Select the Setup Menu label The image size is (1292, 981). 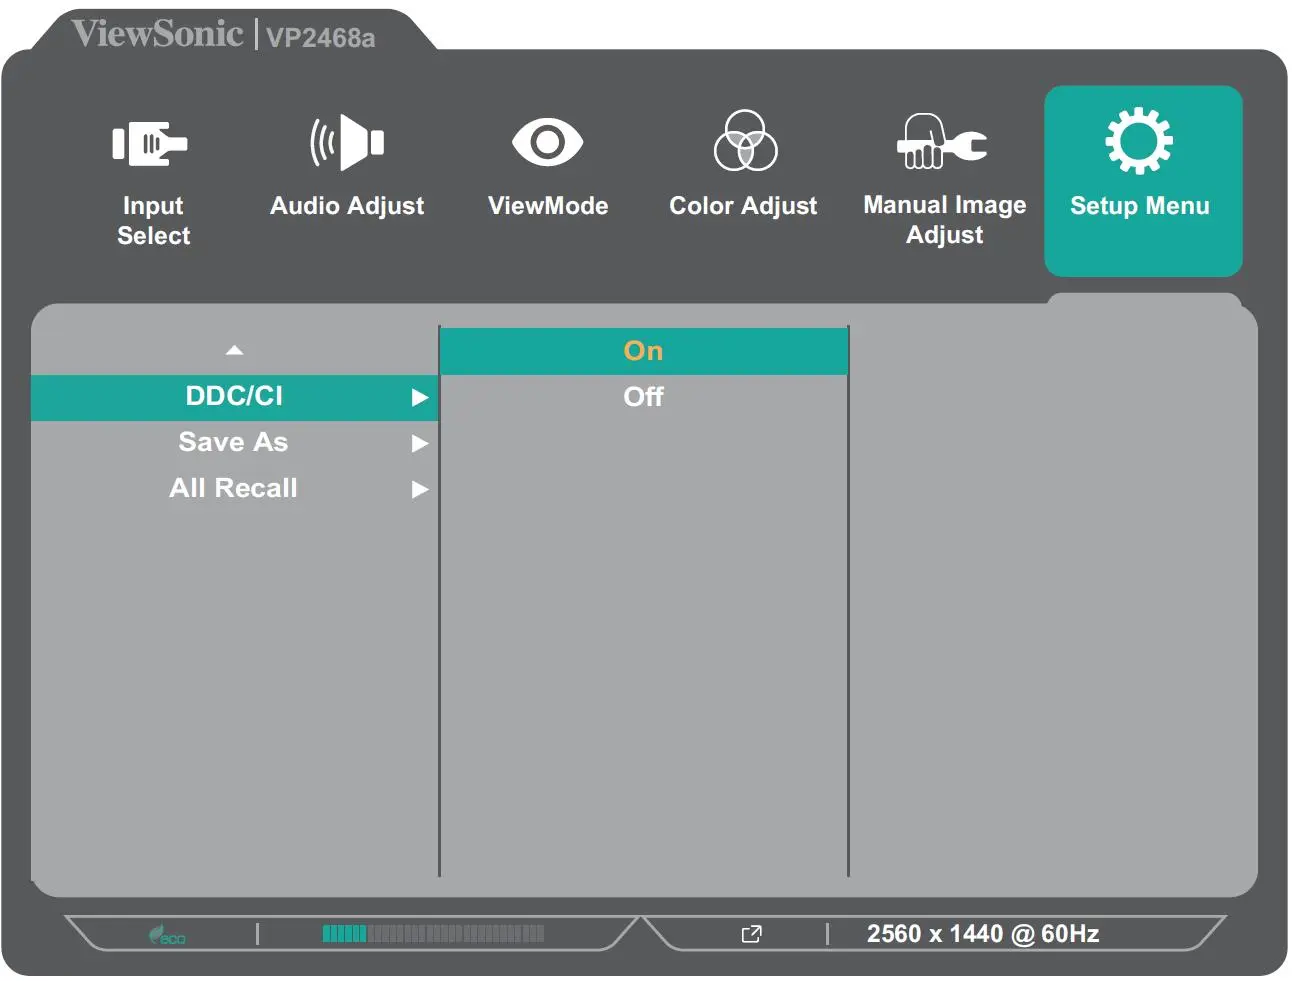pyautogui.click(x=1140, y=206)
